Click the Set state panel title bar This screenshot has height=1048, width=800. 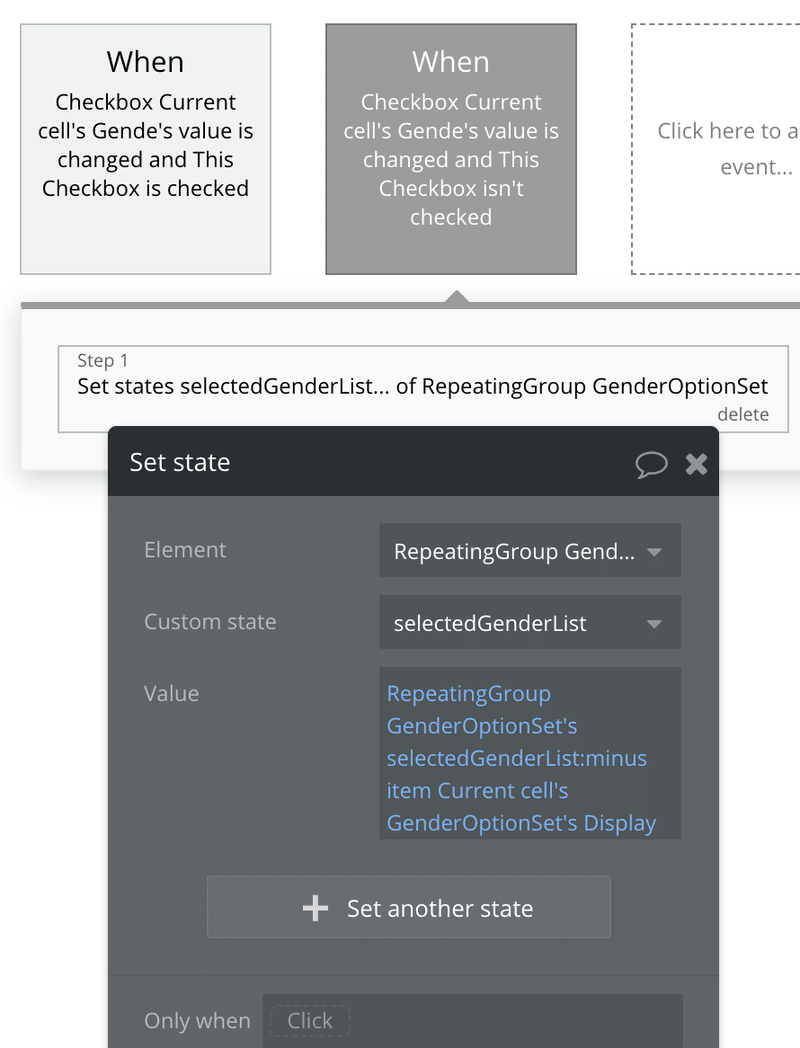[x=413, y=462]
